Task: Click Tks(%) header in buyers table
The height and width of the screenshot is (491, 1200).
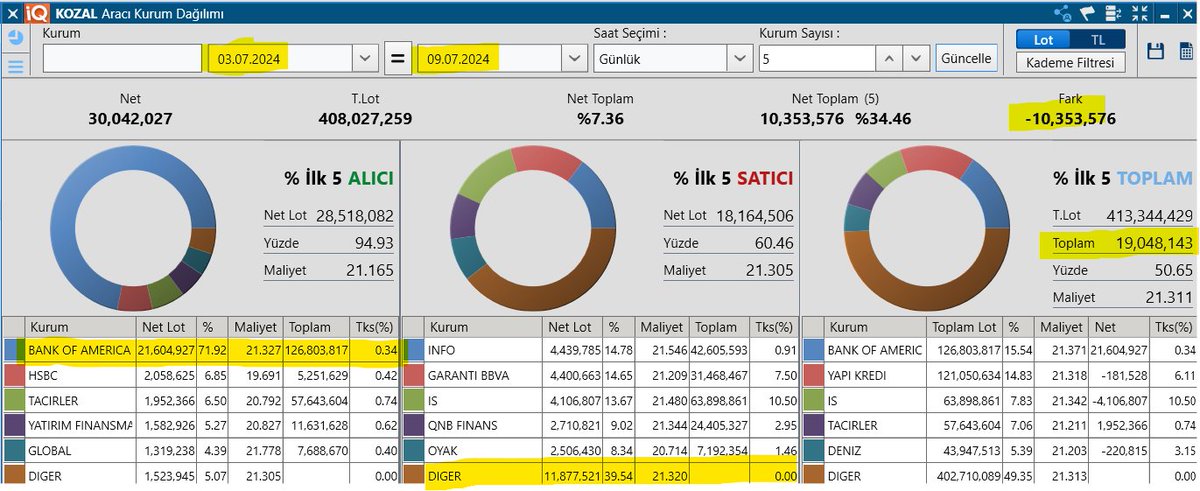Action: (x=374, y=327)
